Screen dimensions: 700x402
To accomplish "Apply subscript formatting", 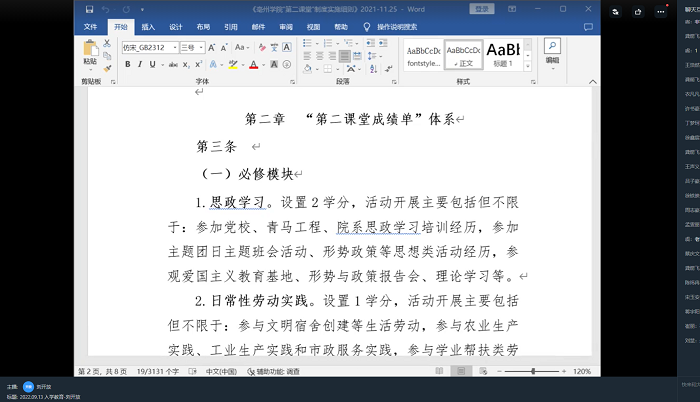I will [186, 65].
